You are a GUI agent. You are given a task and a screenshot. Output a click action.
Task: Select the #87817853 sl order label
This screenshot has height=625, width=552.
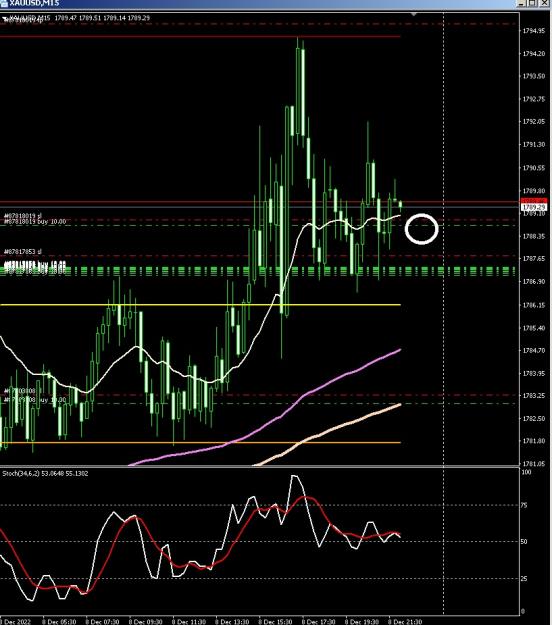click(23, 252)
